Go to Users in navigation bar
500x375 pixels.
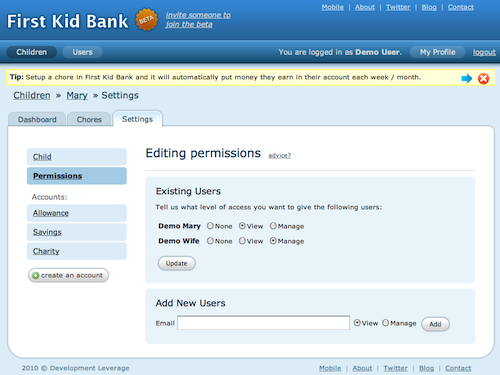(x=82, y=52)
